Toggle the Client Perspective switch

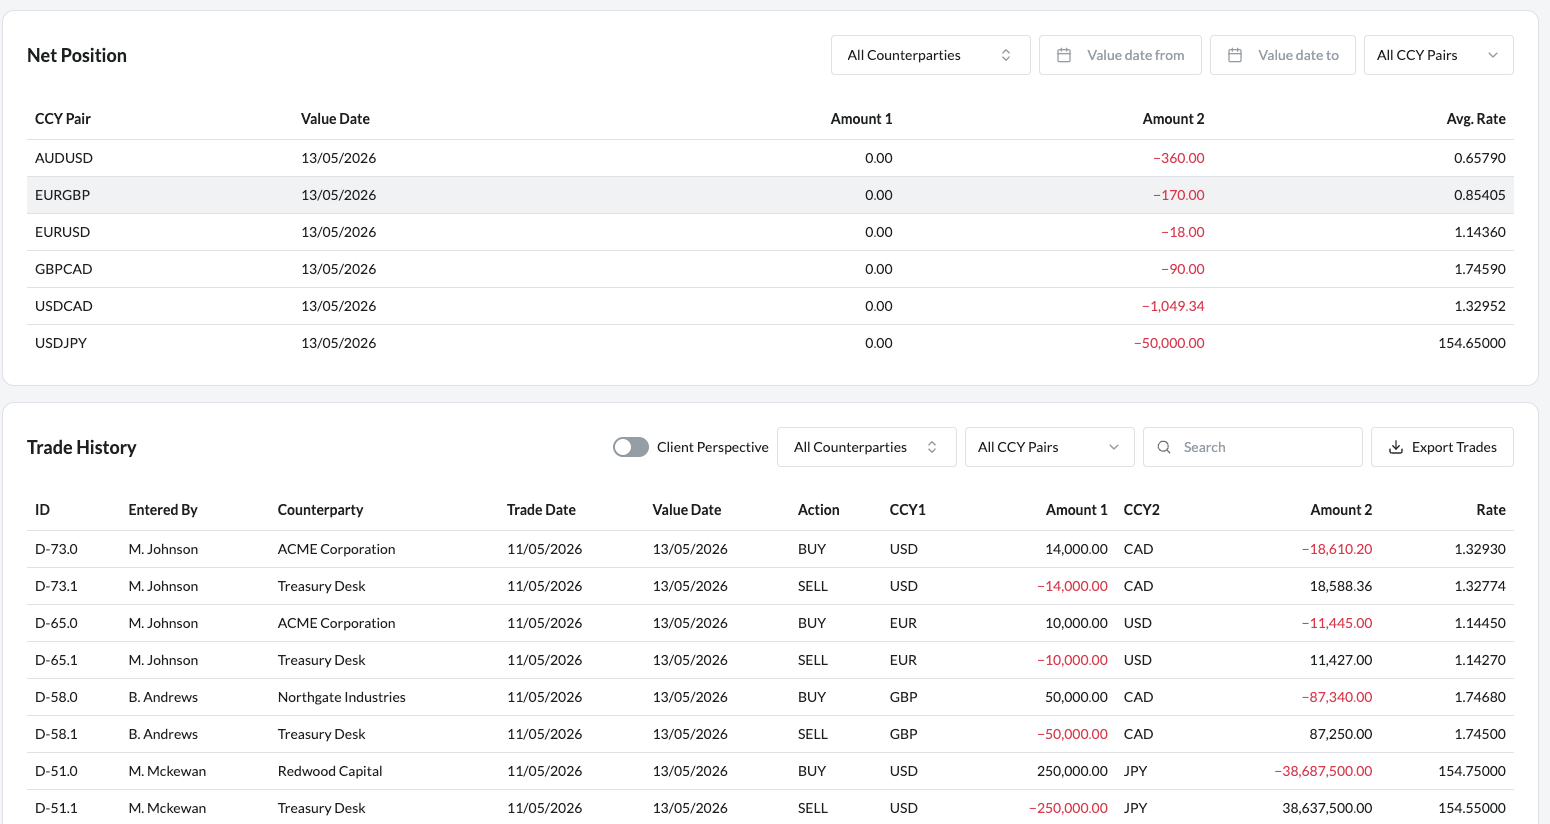tap(631, 447)
